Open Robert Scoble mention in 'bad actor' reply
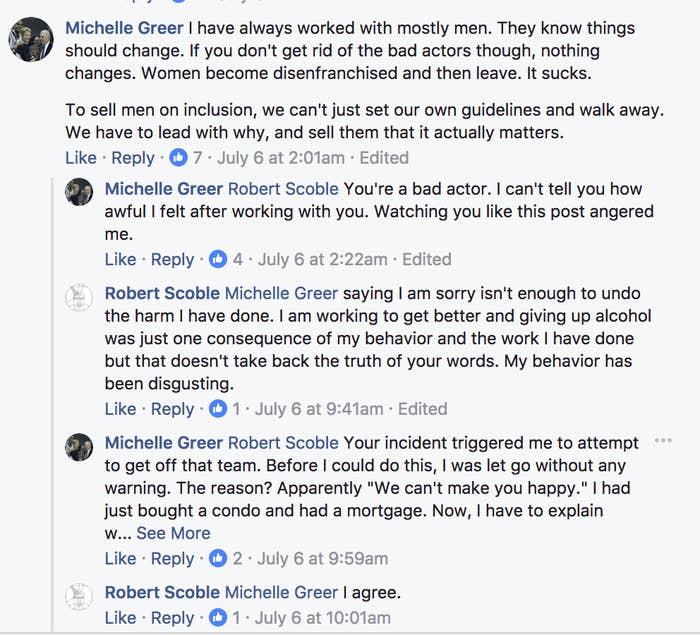Viewport: 700px width, 635px height. pos(283,189)
